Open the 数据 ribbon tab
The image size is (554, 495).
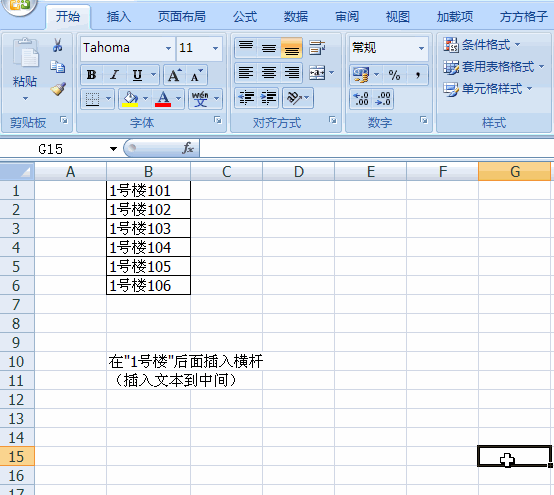coord(296,17)
